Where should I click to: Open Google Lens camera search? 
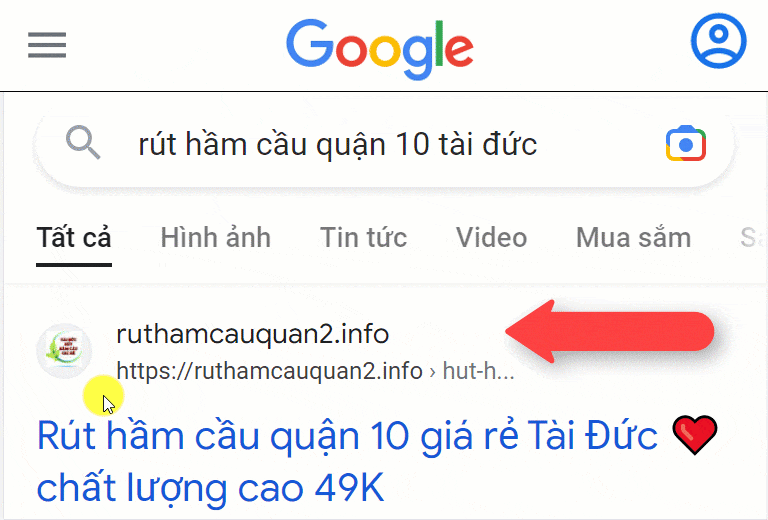686,143
